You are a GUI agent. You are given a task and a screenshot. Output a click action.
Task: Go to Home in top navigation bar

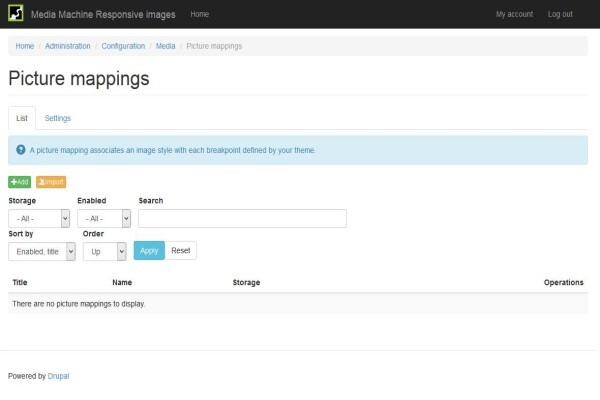pos(200,14)
